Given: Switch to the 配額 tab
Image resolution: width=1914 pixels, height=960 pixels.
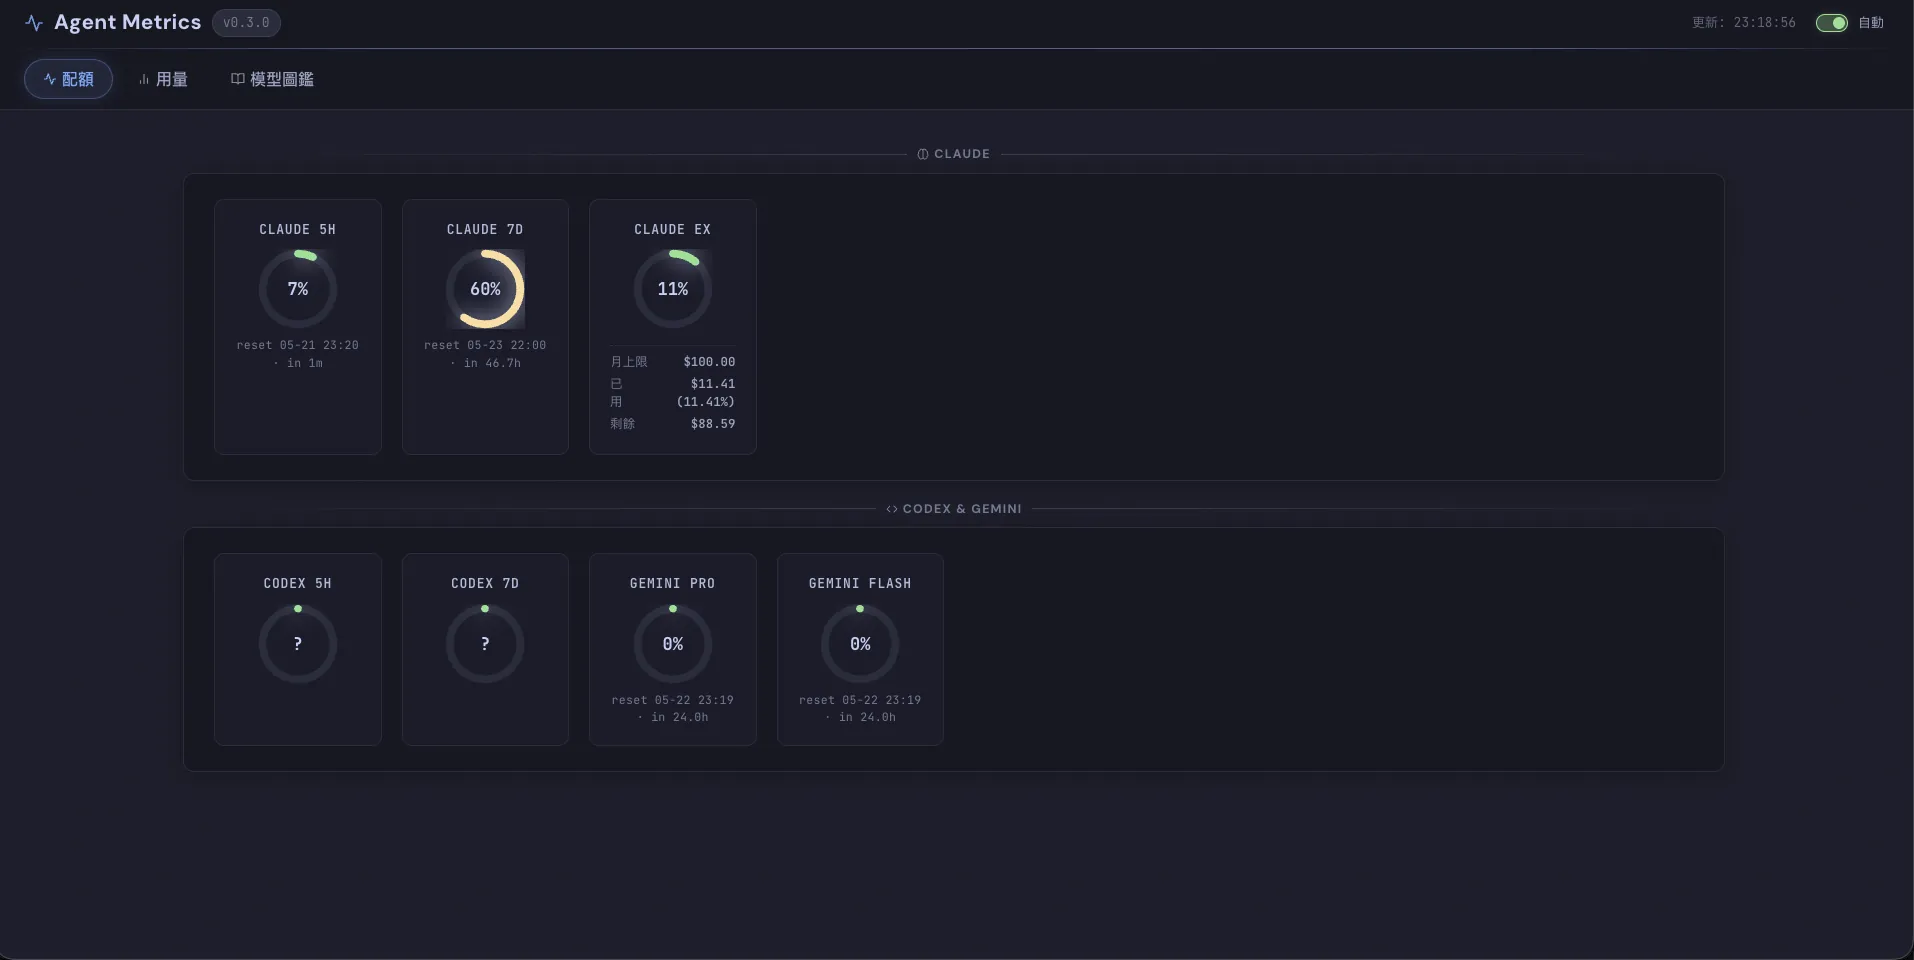Looking at the screenshot, I should click(x=68, y=79).
